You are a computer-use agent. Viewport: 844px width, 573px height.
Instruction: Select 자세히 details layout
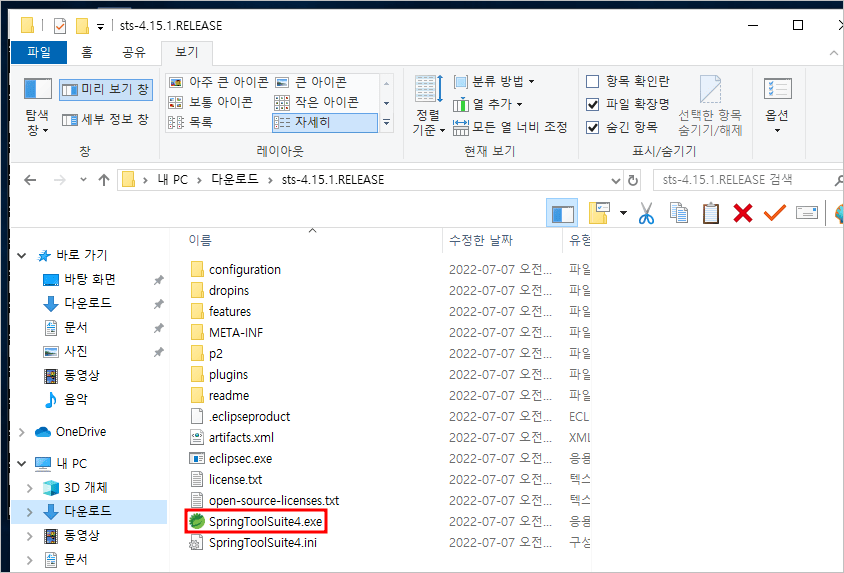(325, 123)
